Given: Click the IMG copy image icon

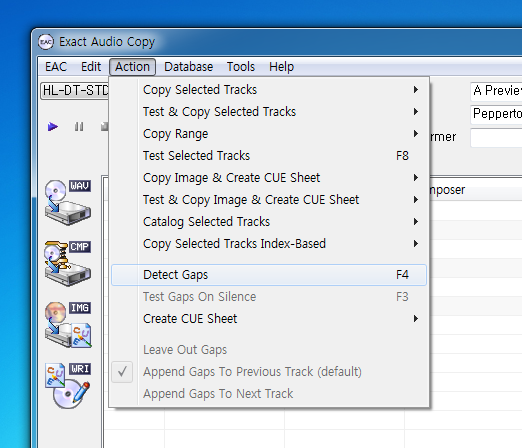Looking at the screenshot, I should pos(68,325).
